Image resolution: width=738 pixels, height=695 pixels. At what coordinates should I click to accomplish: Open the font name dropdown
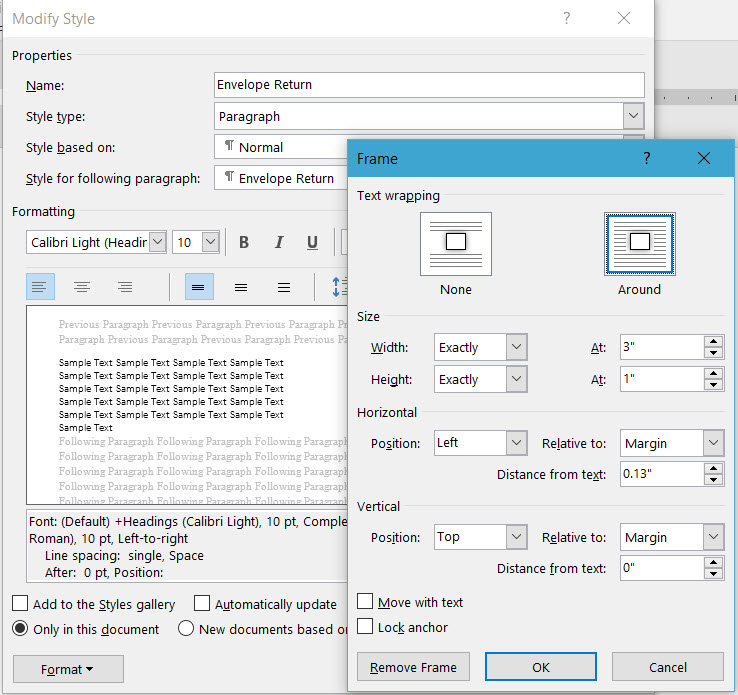(158, 242)
